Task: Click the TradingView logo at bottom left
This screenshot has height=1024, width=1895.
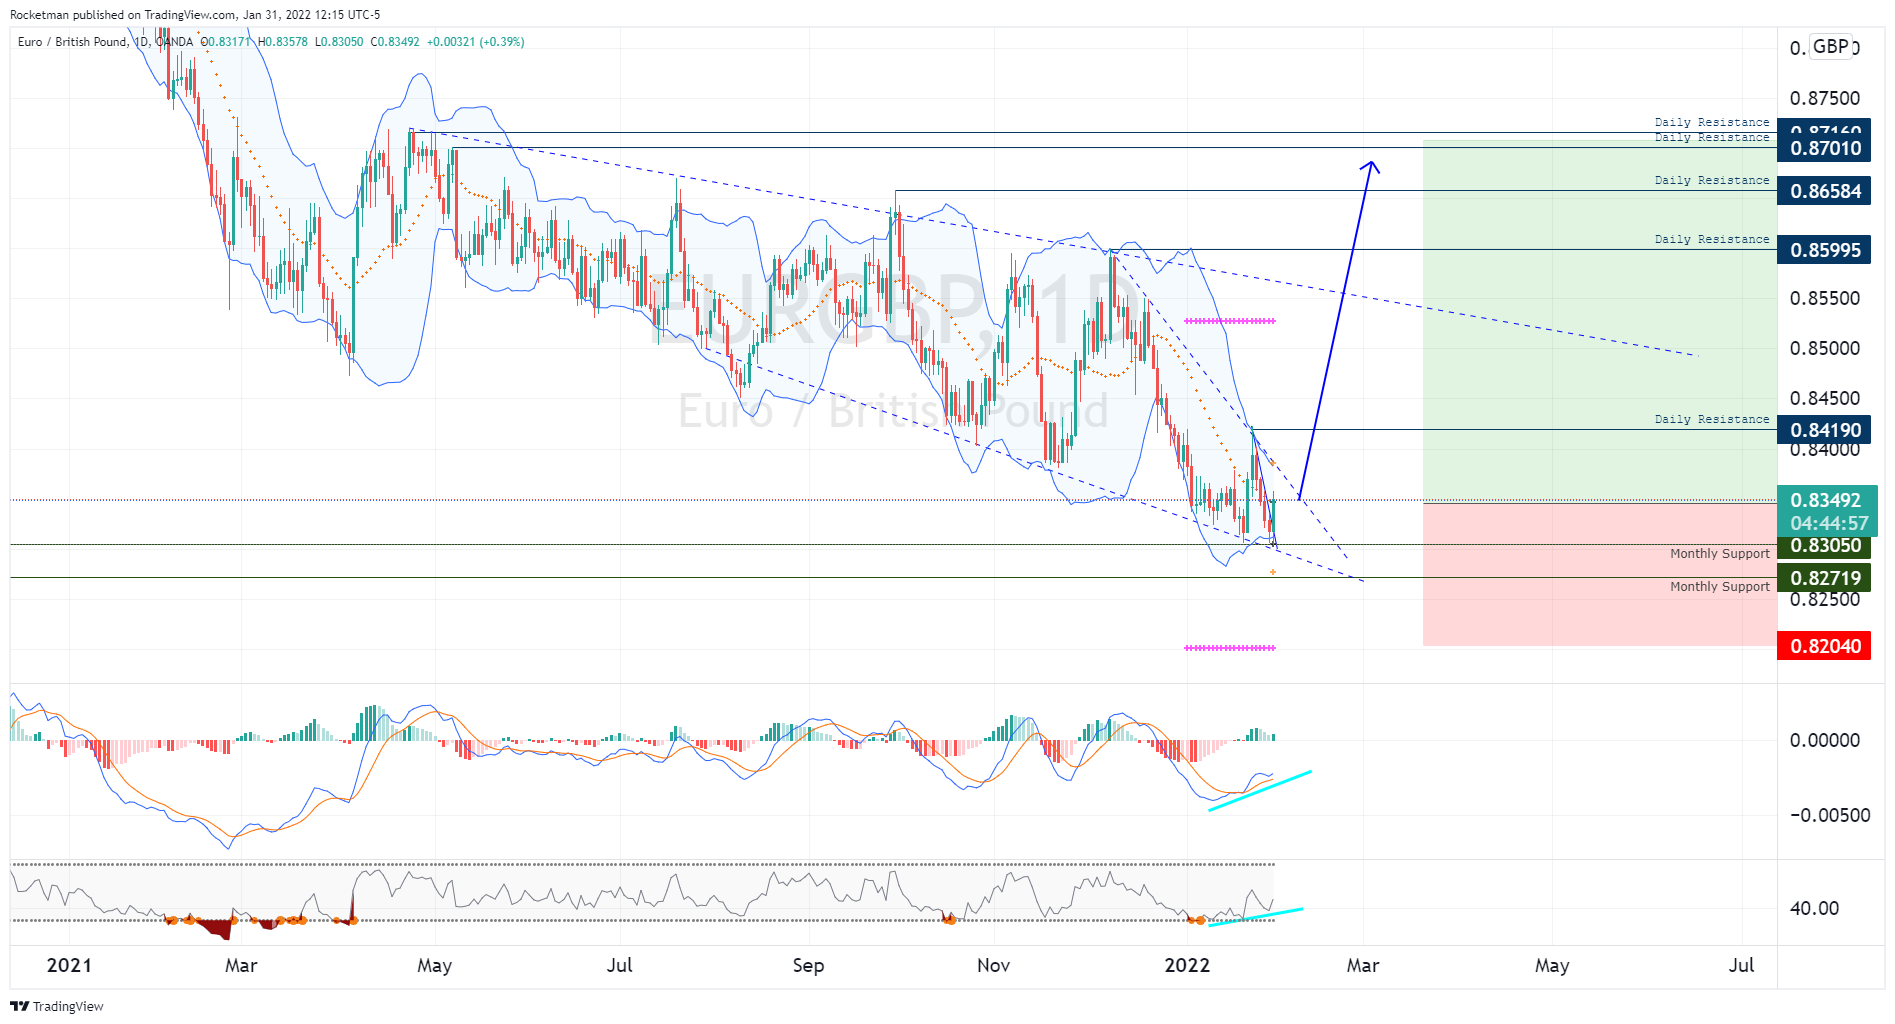Action: point(57,1006)
